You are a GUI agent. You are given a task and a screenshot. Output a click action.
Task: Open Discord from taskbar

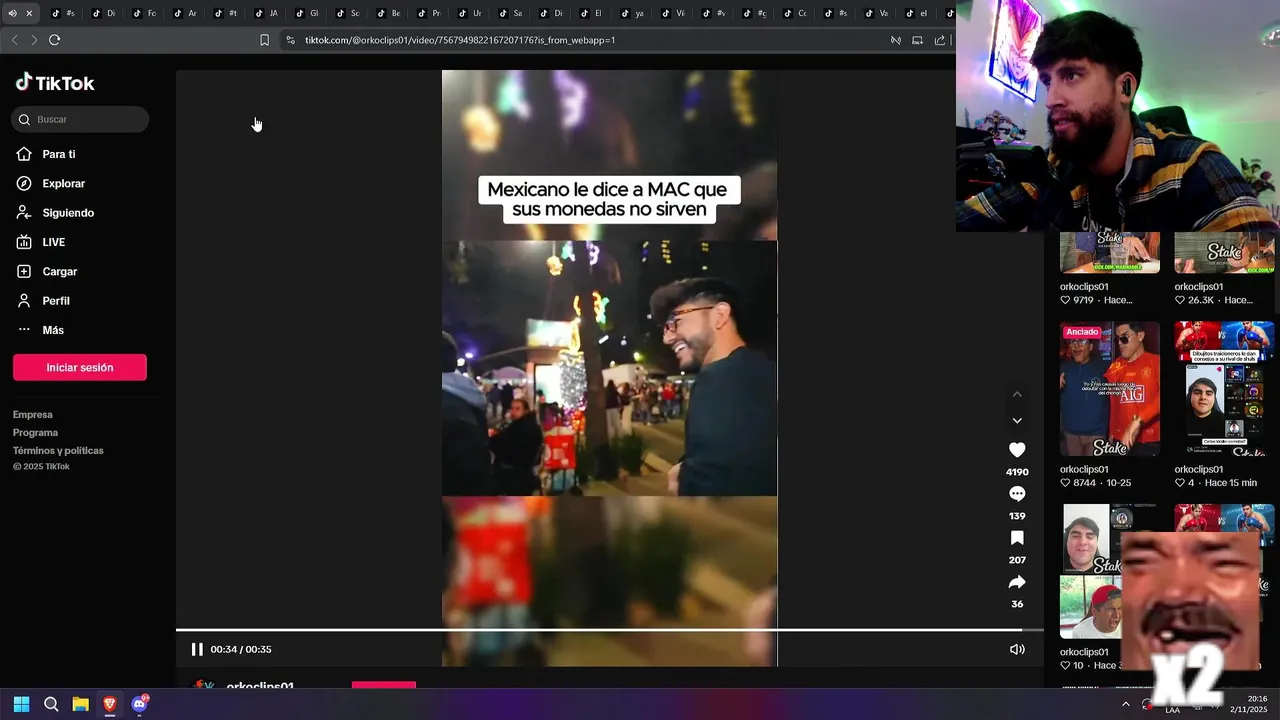(139, 704)
